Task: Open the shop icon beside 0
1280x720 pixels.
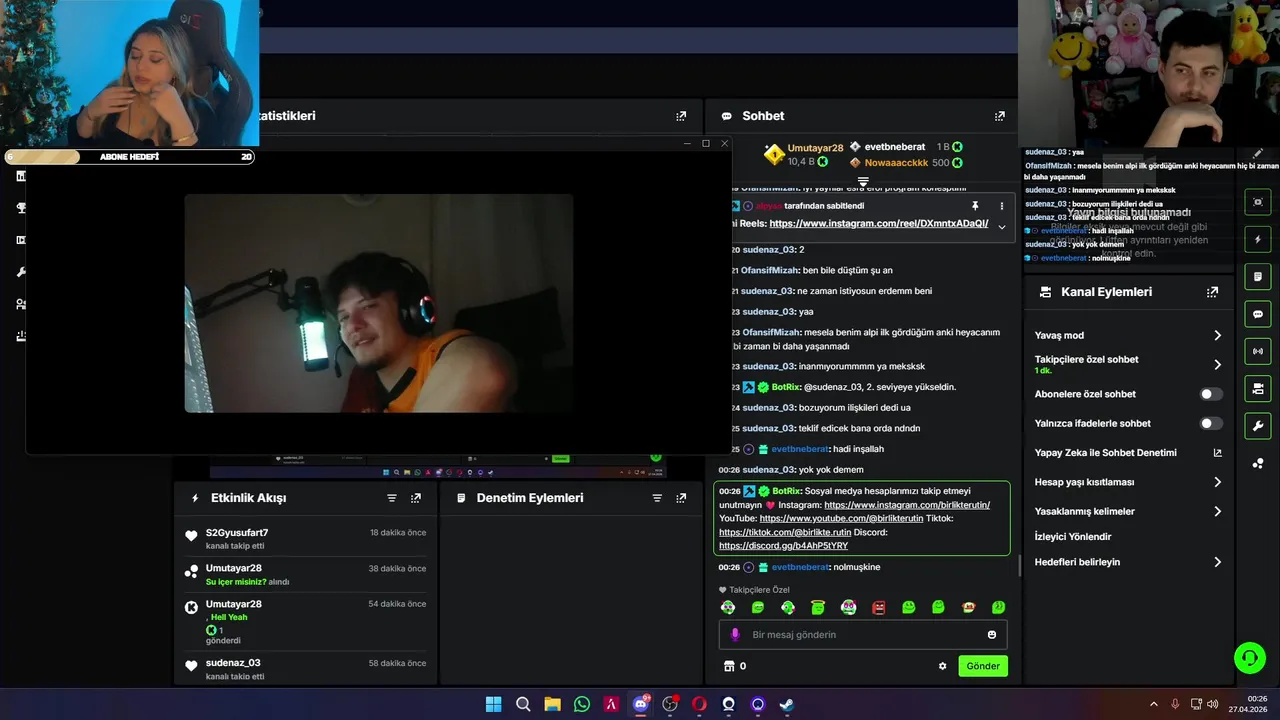Action: (x=729, y=666)
